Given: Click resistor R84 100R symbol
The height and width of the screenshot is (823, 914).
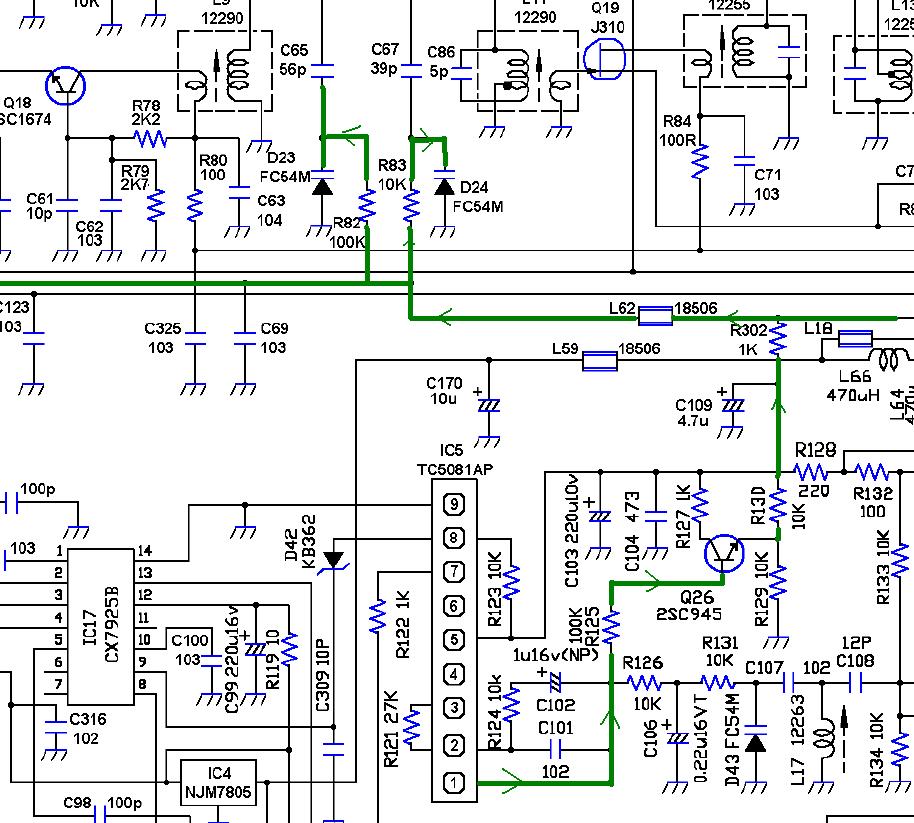Looking at the screenshot, I should pos(700,161).
